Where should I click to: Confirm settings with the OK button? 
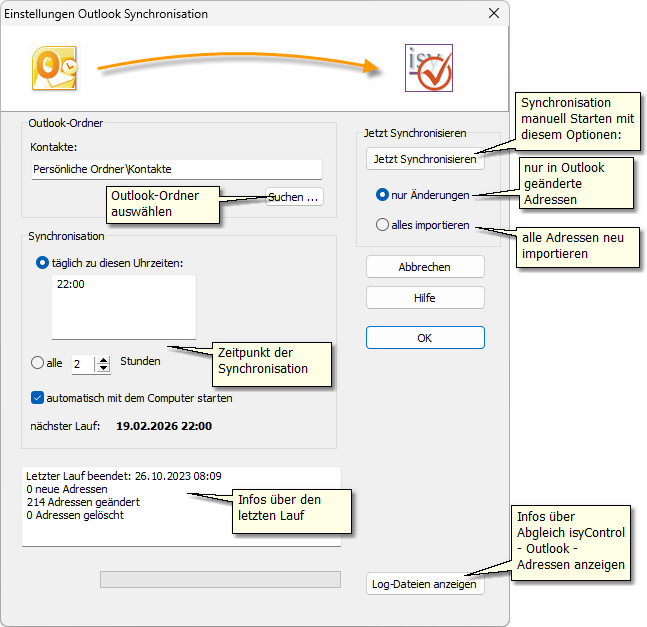pos(425,338)
